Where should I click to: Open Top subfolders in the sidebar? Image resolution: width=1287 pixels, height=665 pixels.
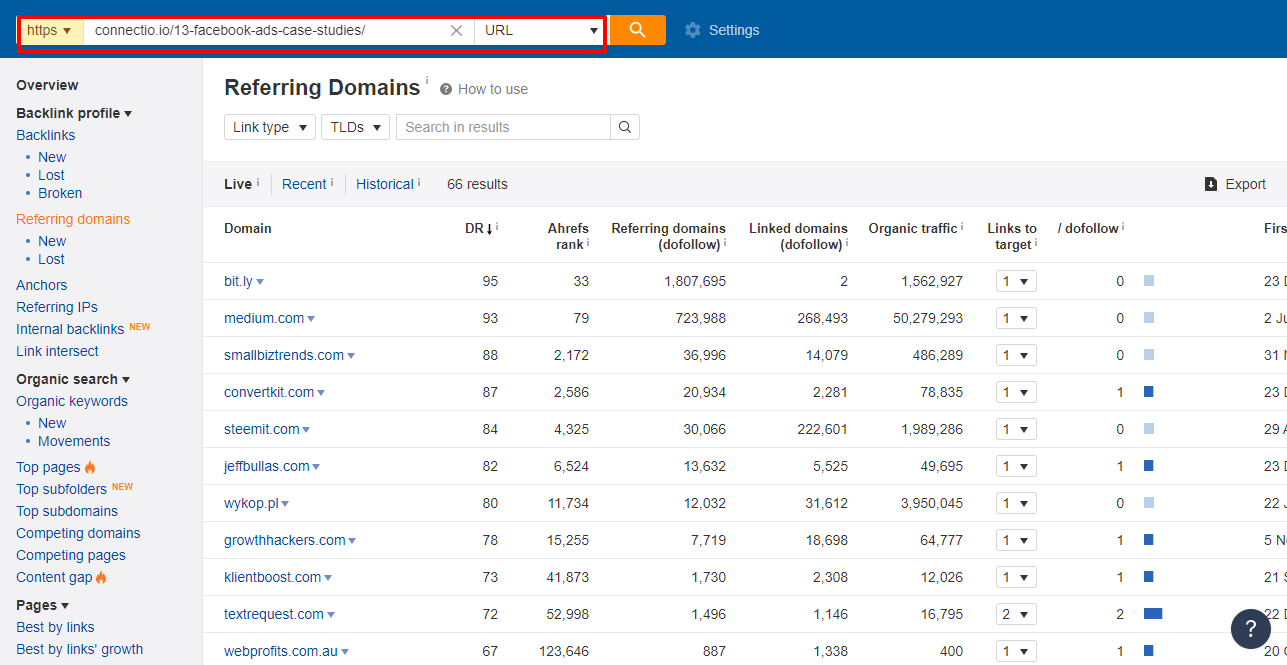point(61,489)
